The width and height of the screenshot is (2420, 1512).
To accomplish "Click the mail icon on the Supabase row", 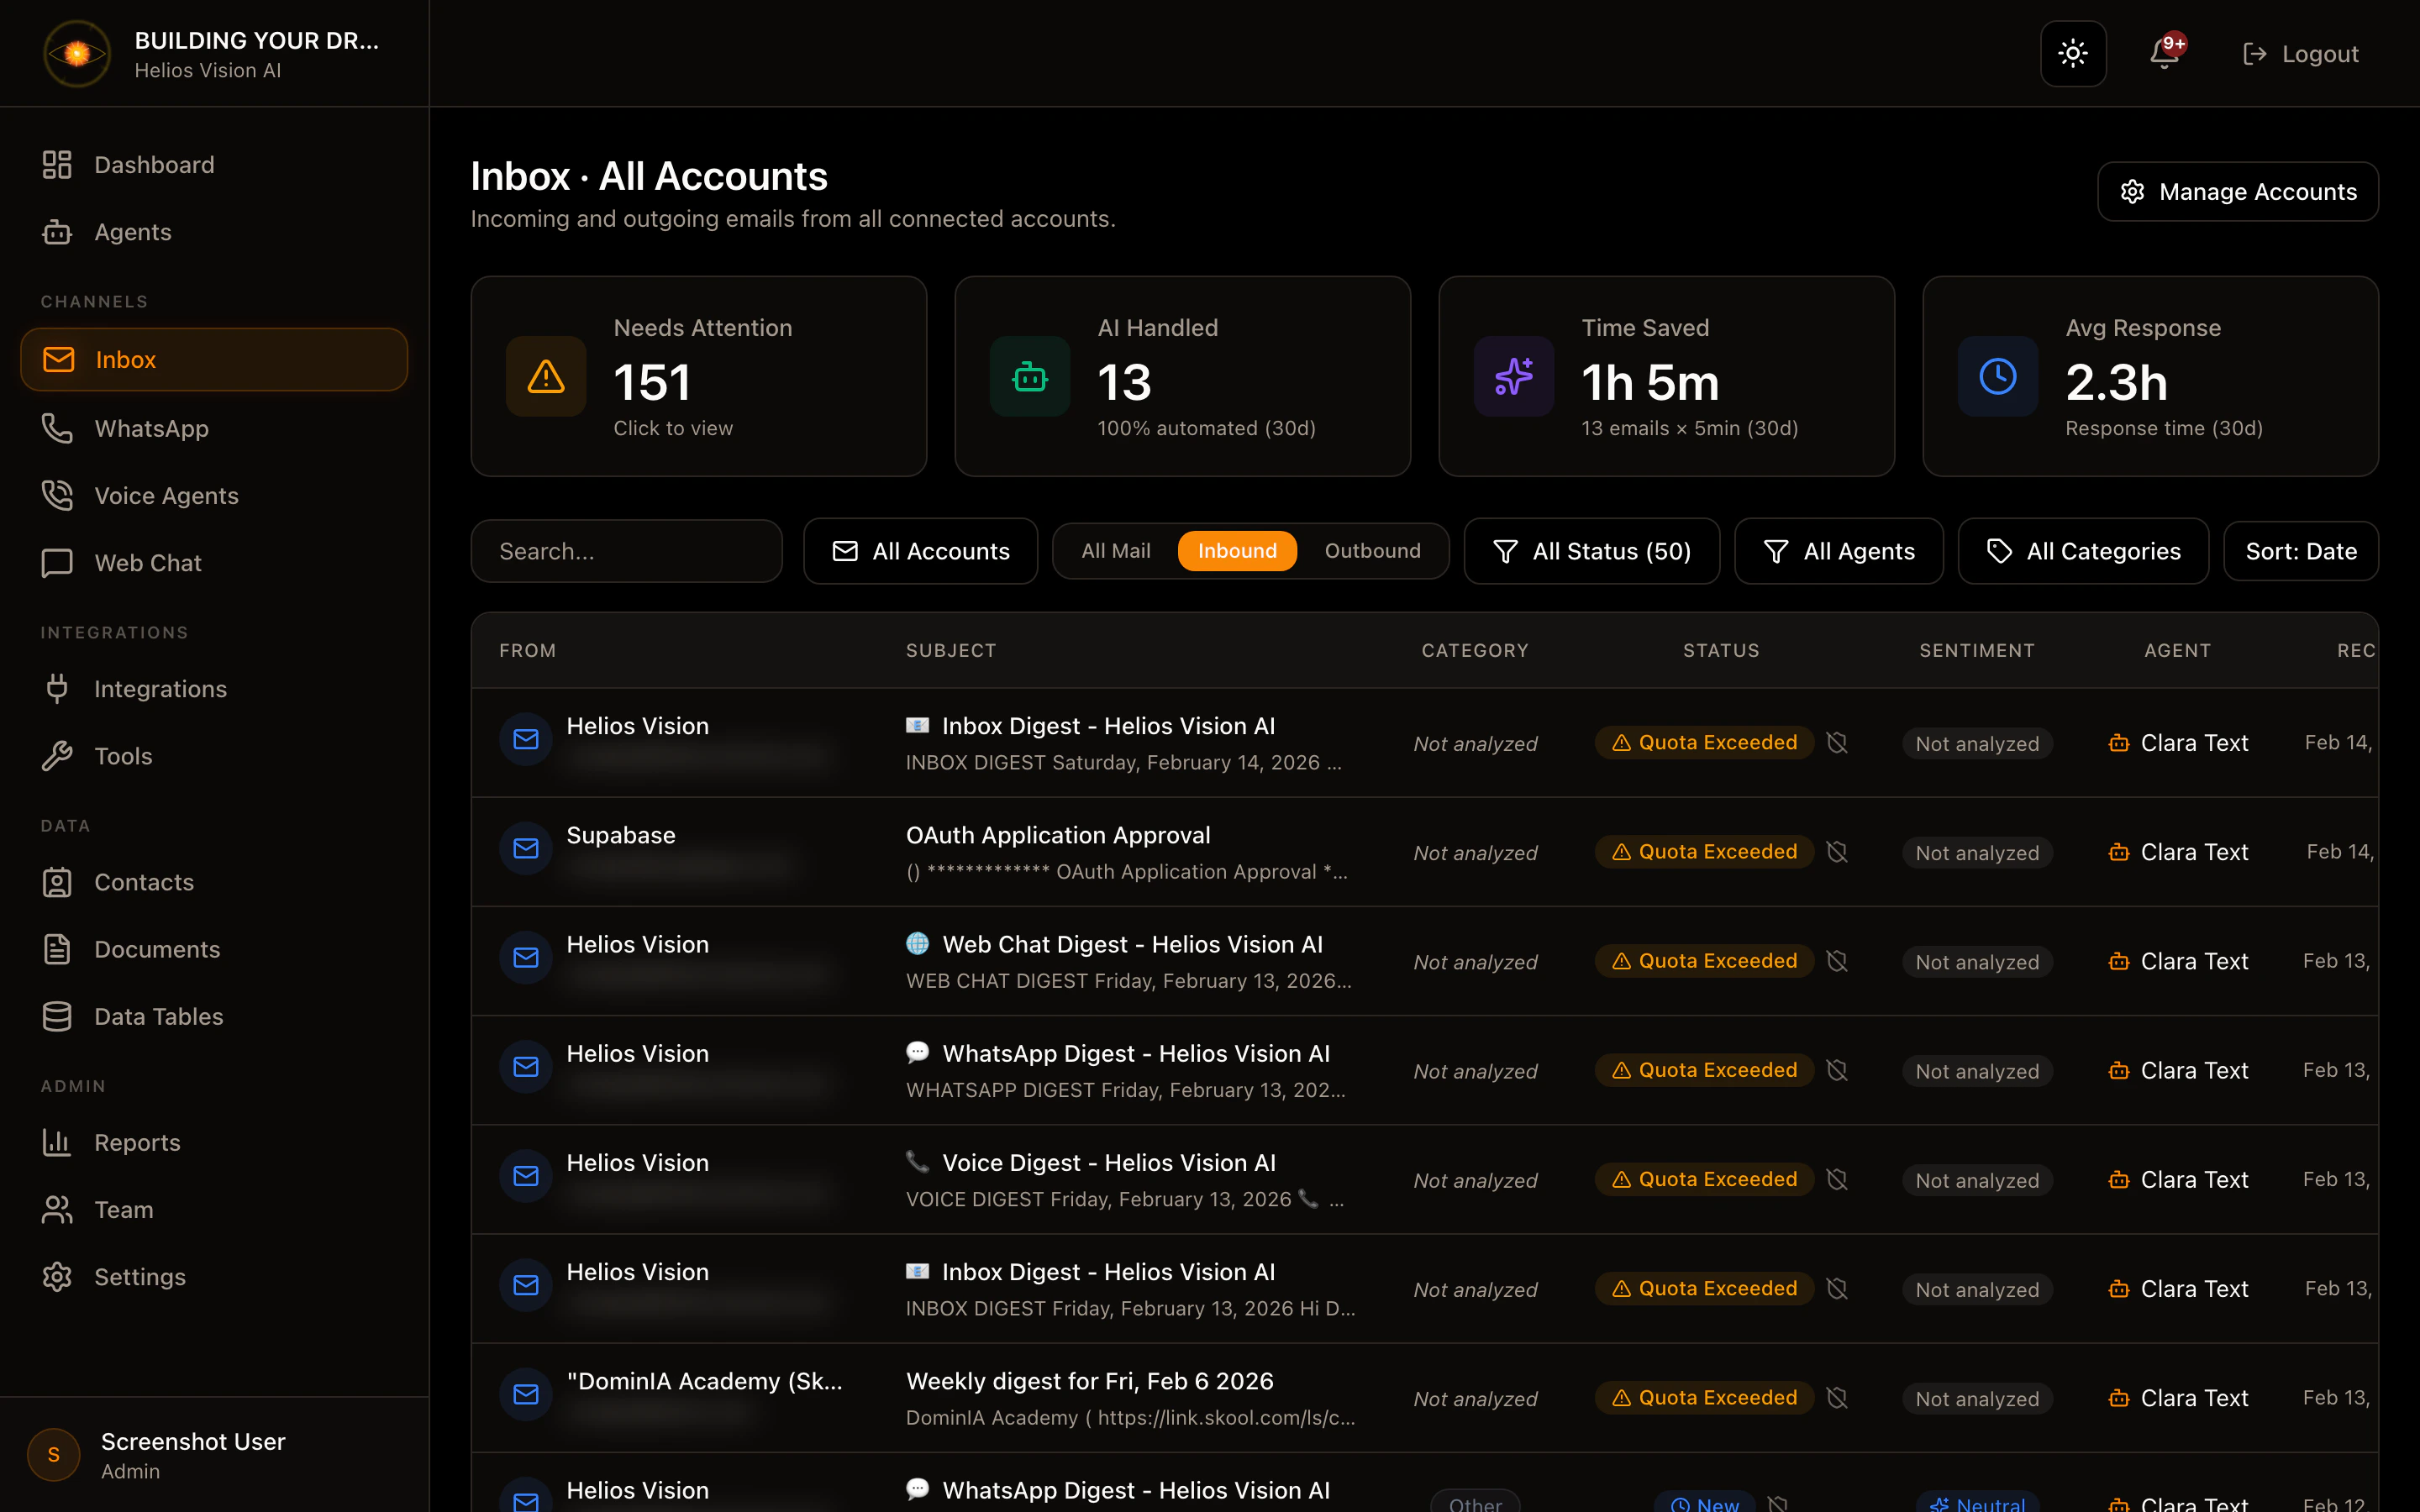I will (x=526, y=849).
